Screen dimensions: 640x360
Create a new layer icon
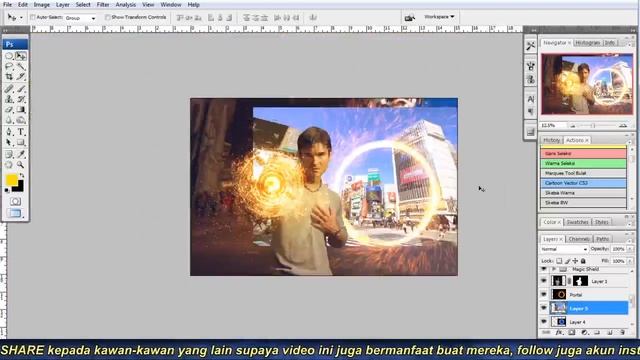click(x=610, y=333)
